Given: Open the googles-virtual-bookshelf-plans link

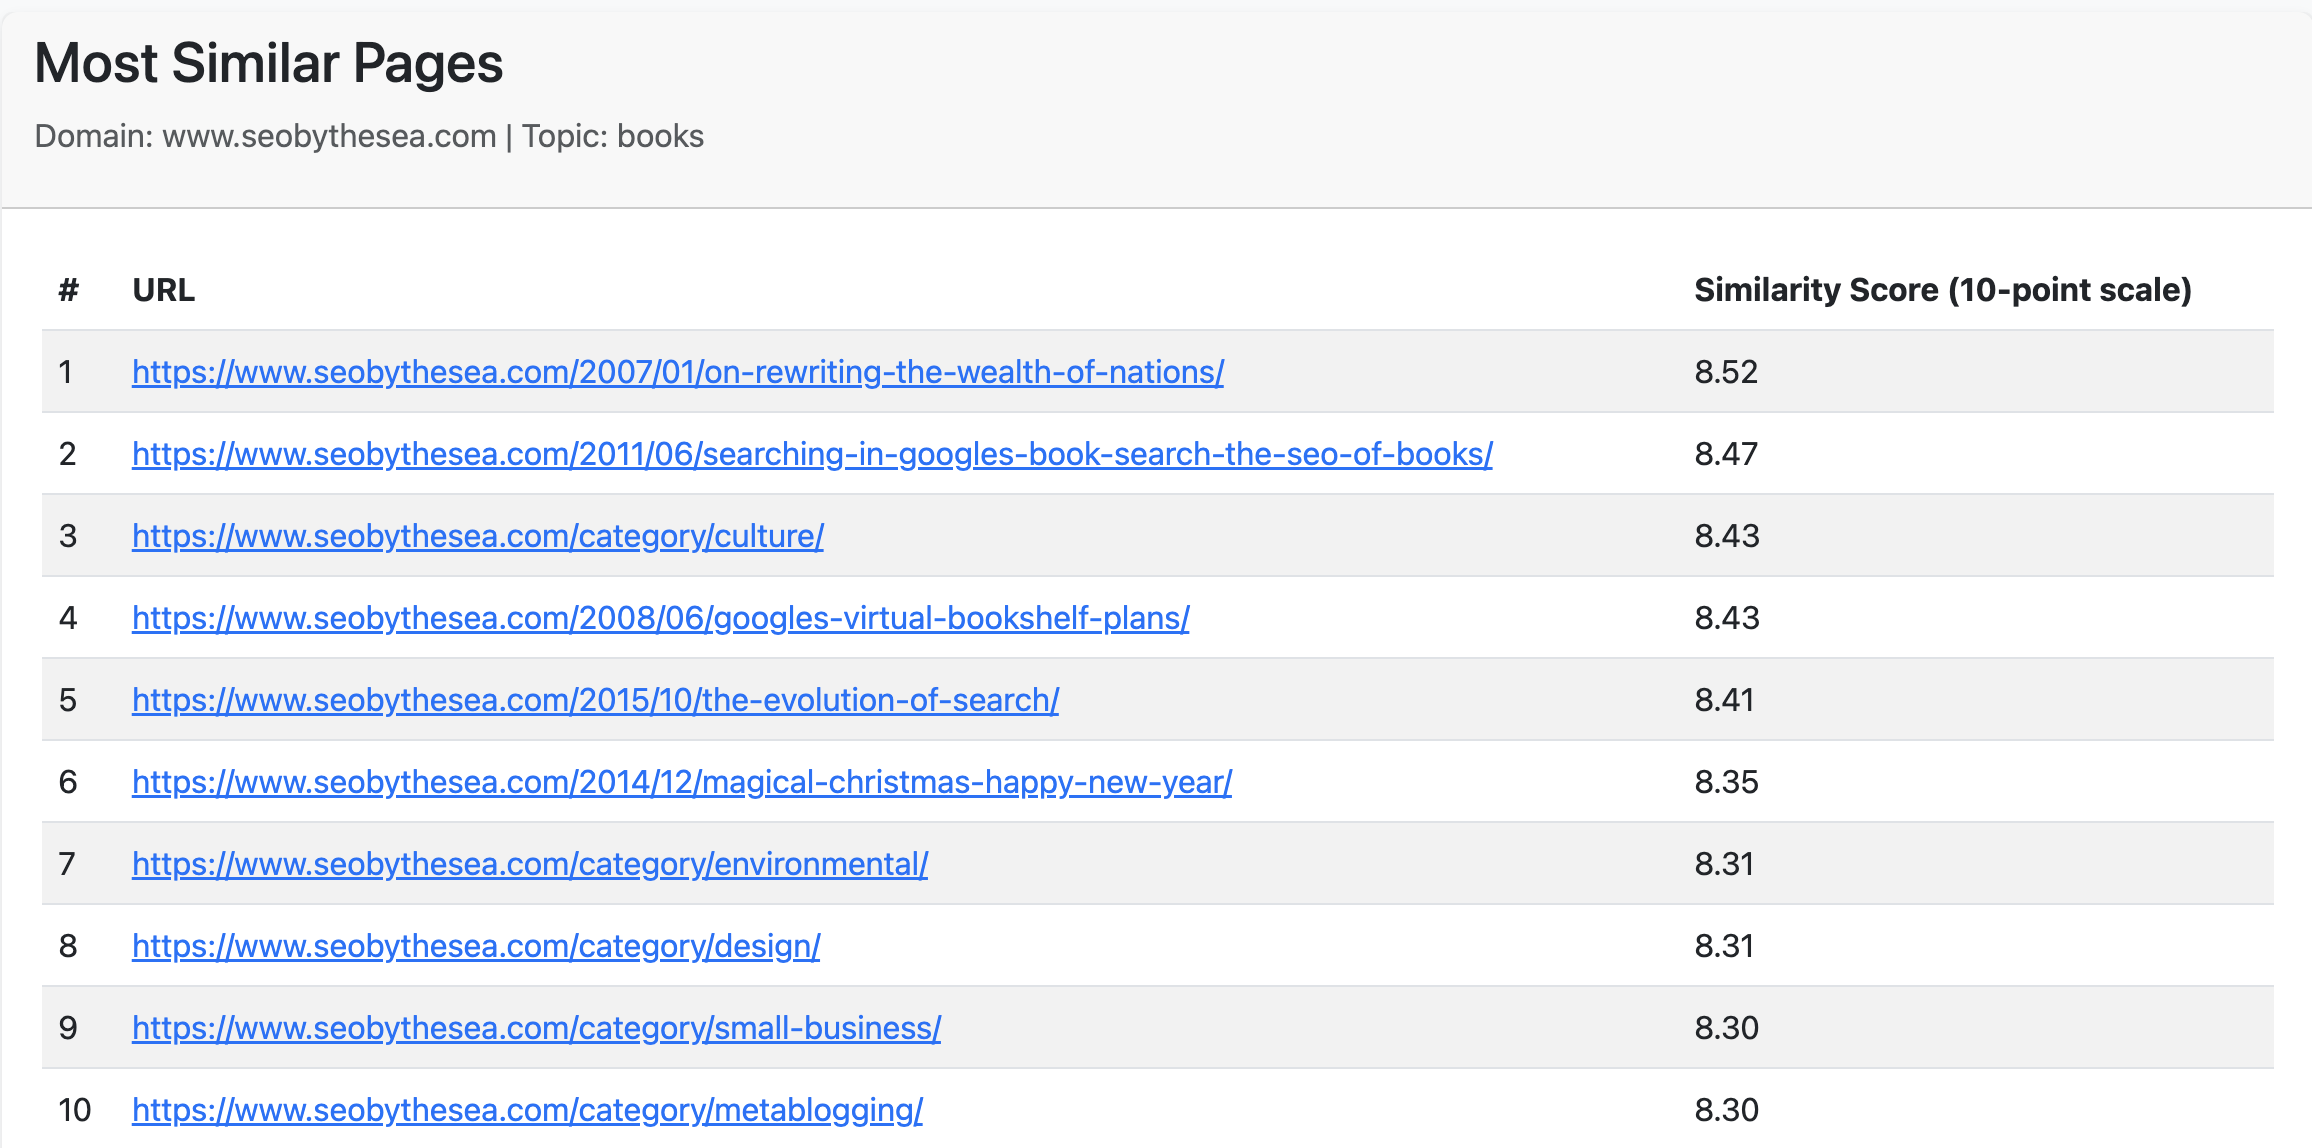Looking at the screenshot, I should pyautogui.click(x=660, y=618).
